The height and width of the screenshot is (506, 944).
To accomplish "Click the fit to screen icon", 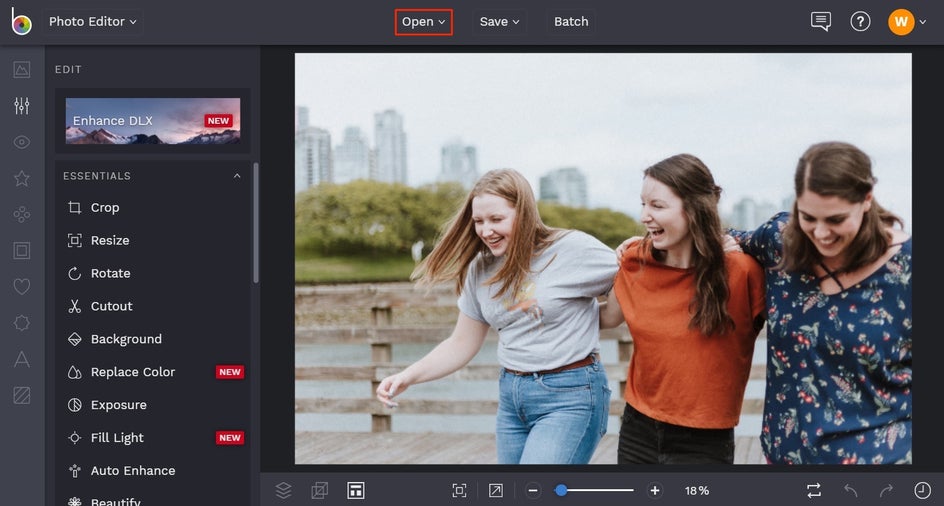I will point(459,490).
